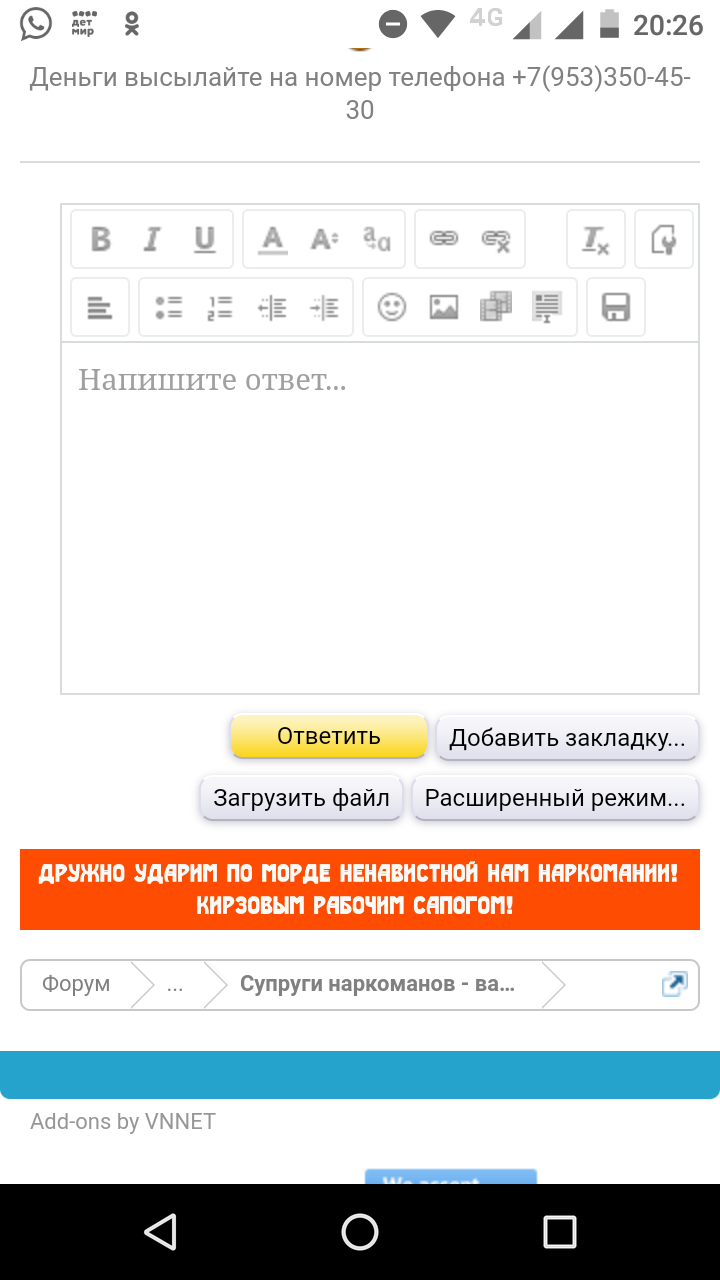Click the remove formatting icon
The width and height of the screenshot is (720, 1280).
point(596,240)
